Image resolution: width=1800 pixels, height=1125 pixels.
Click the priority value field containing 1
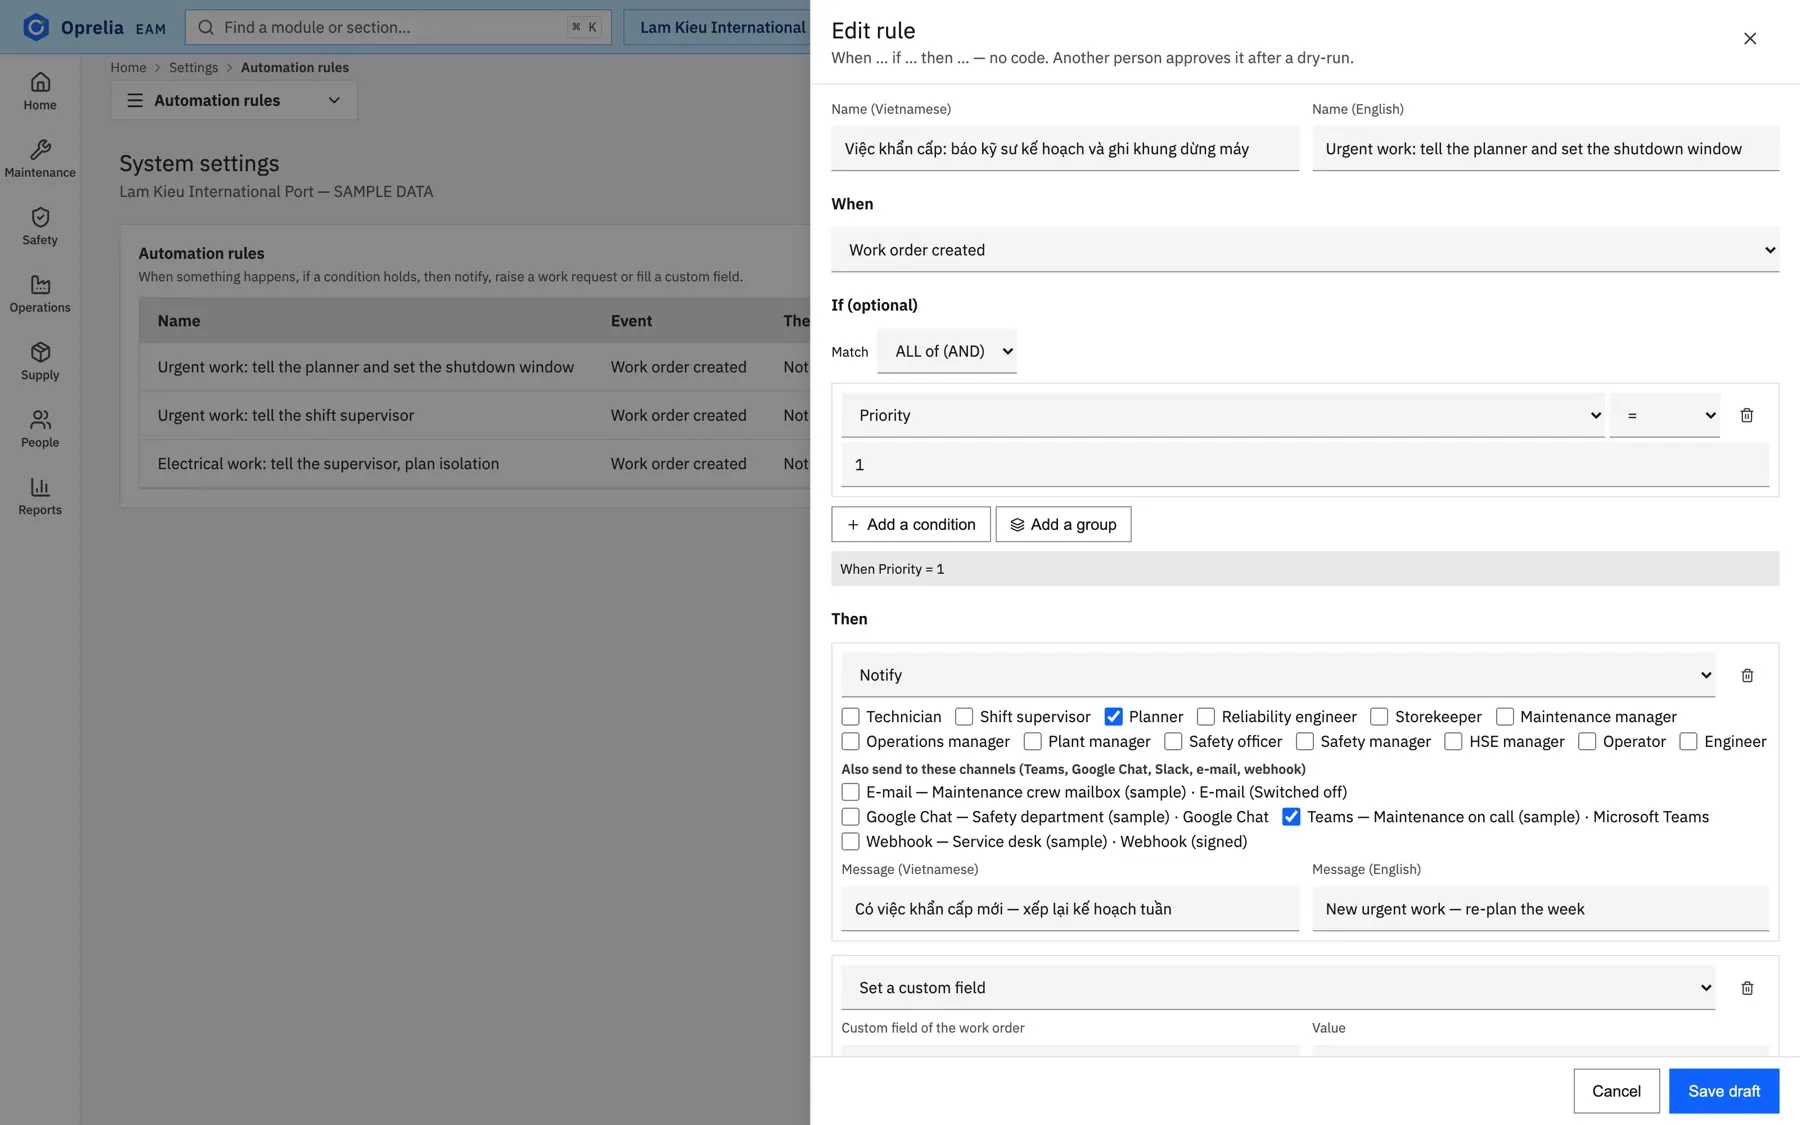pos(1305,465)
